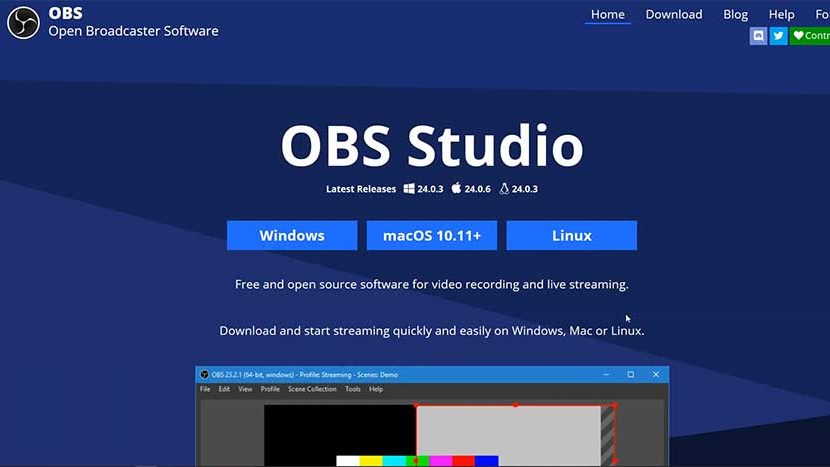
Task: Click the Latest Releases label
Action: (x=361, y=189)
